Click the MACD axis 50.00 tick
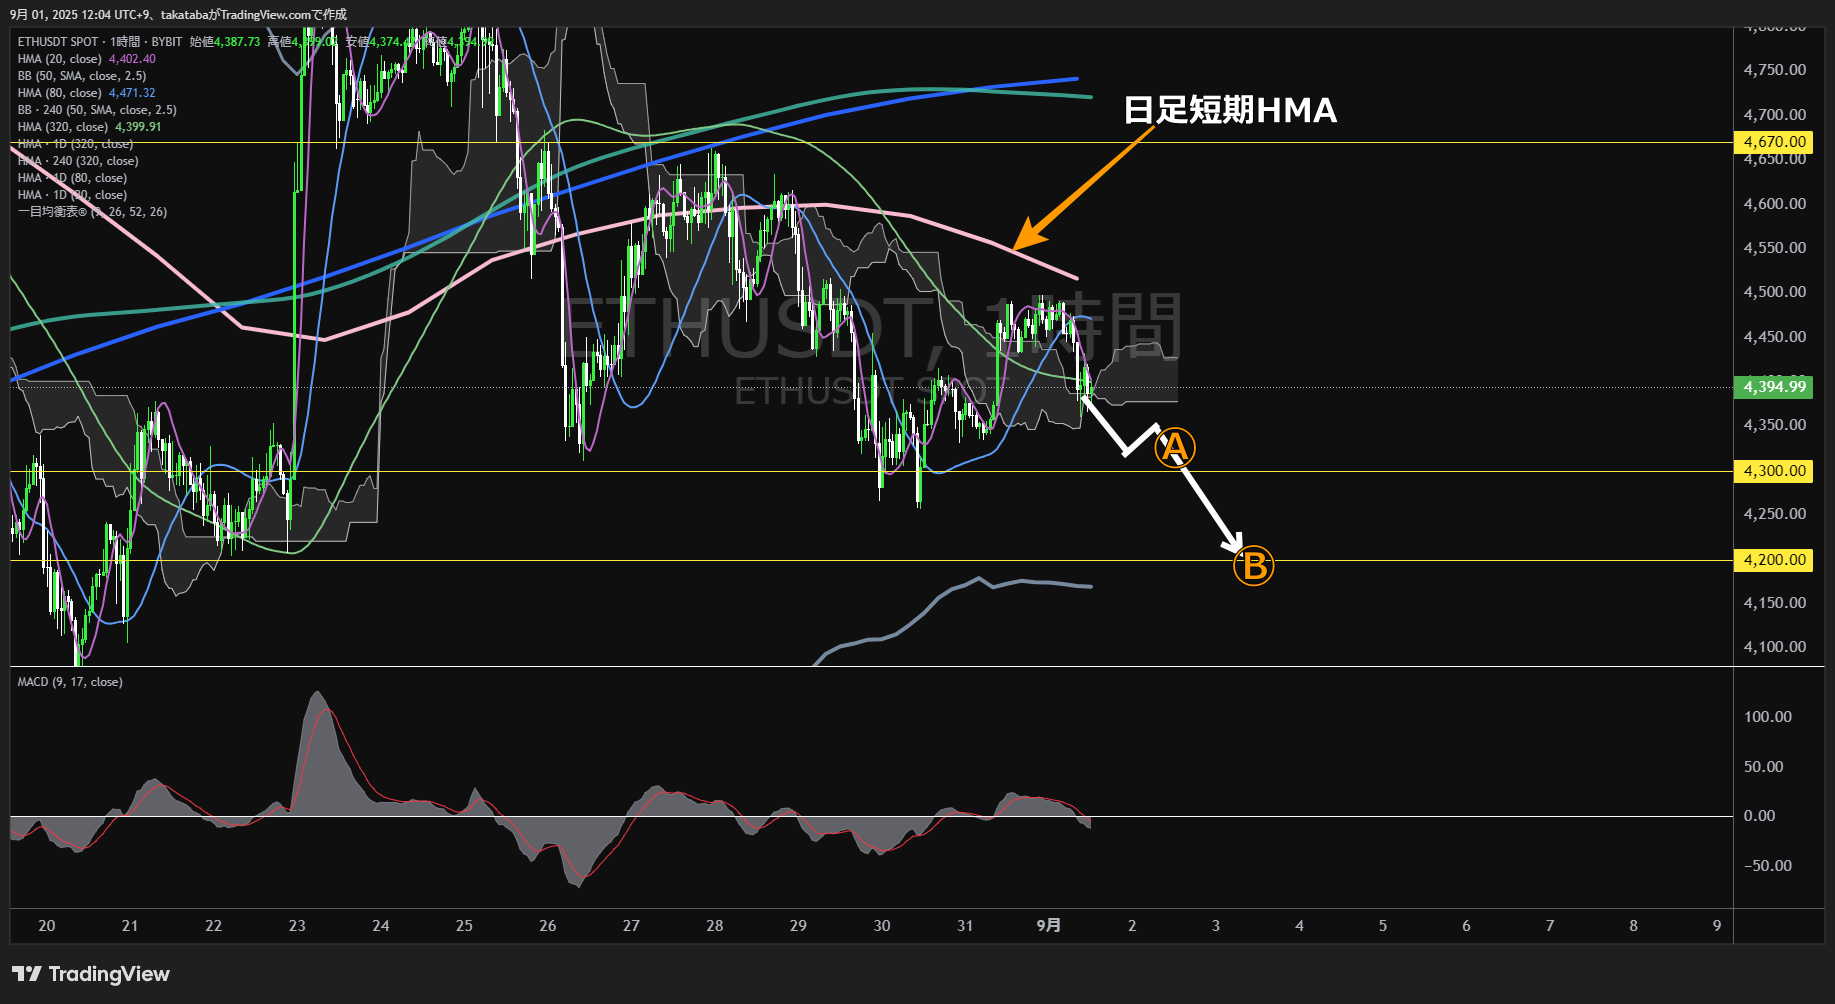Image resolution: width=1835 pixels, height=1004 pixels. [1764, 767]
